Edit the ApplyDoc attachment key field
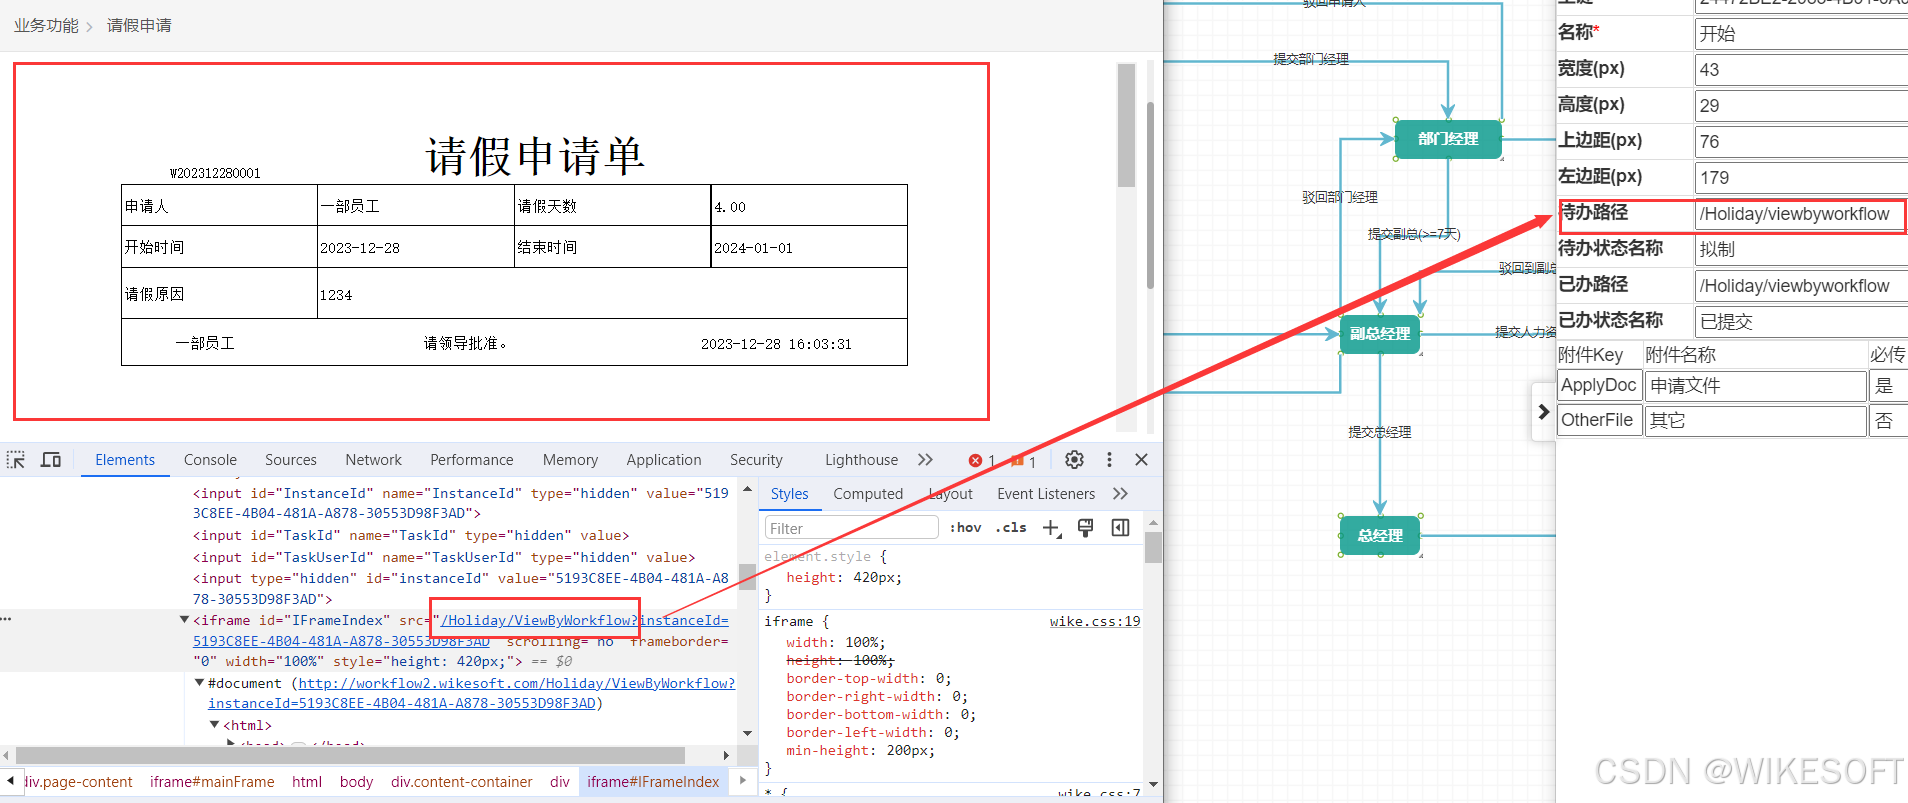Screen dimensions: 1908x803 pyautogui.click(x=1600, y=386)
